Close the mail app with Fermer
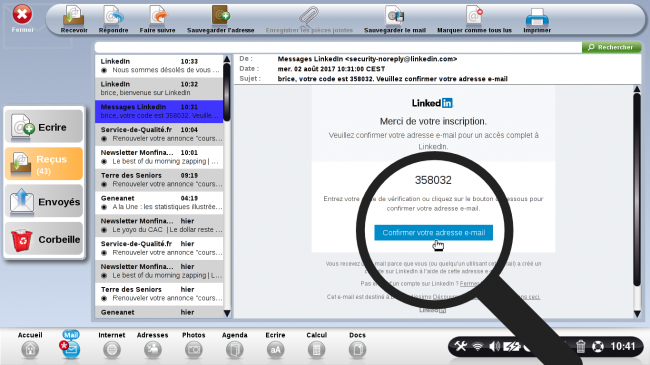 pos(22,18)
